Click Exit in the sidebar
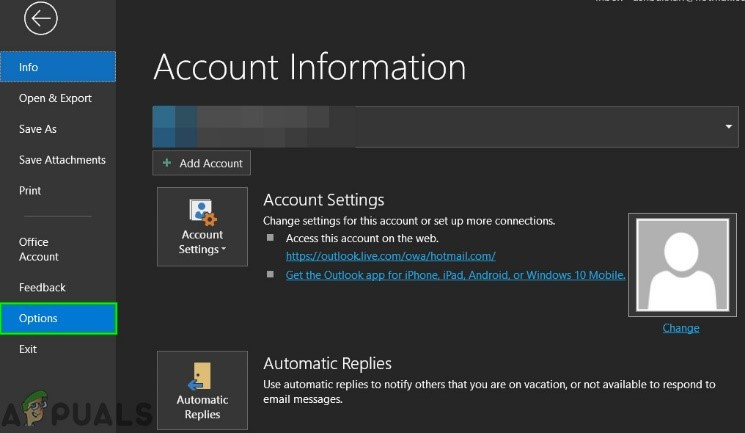Viewport: 745px width, 433px height. point(28,349)
